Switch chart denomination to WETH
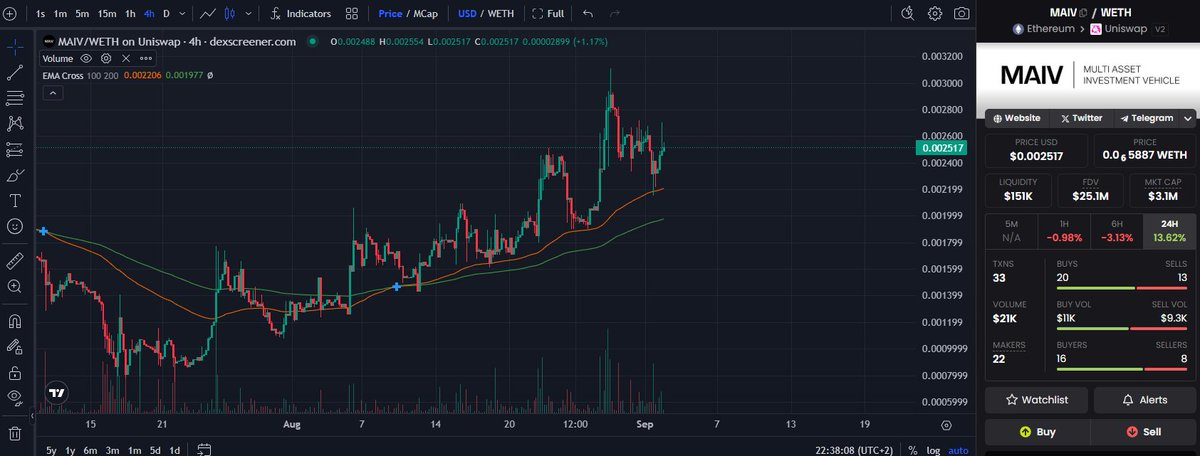The height and width of the screenshot is (456, 1200). click(499, 14)
